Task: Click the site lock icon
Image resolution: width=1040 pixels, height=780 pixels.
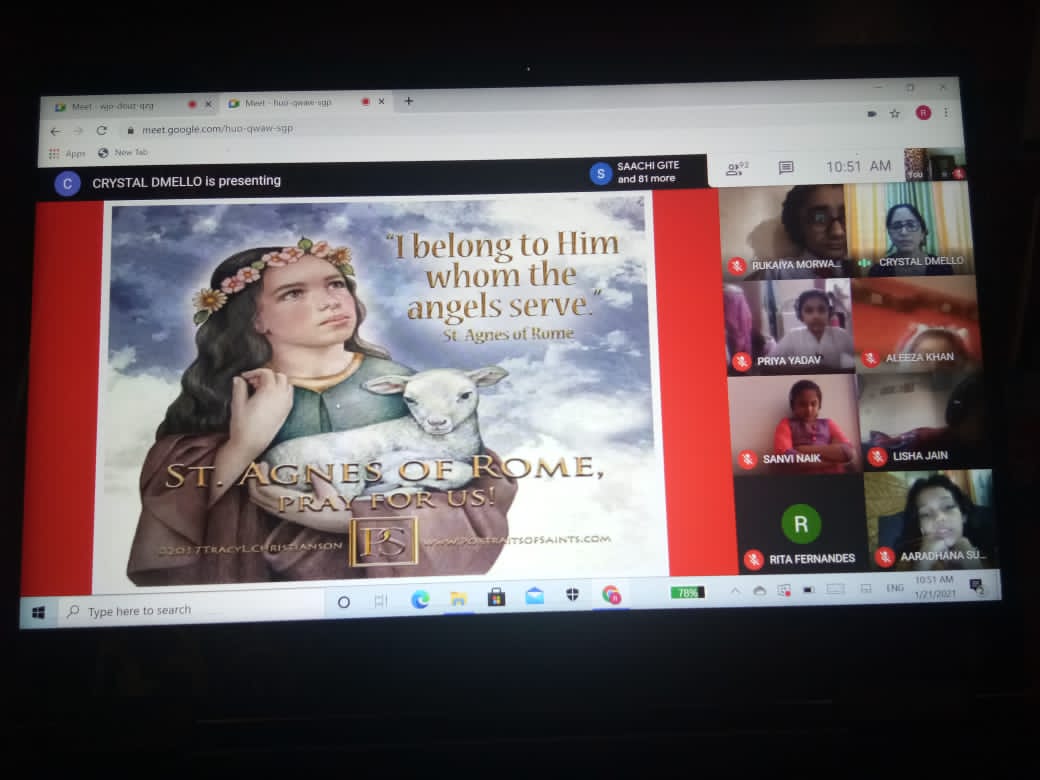Action: click(x=131, y=130)
